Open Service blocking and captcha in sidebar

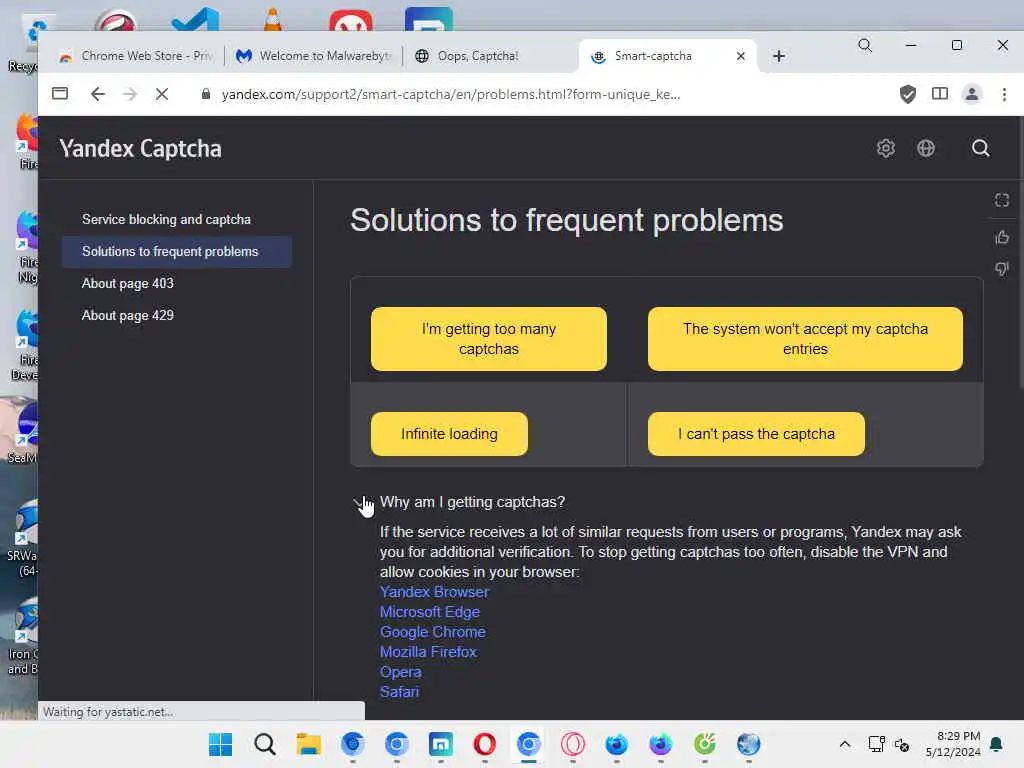pos(166,219)
